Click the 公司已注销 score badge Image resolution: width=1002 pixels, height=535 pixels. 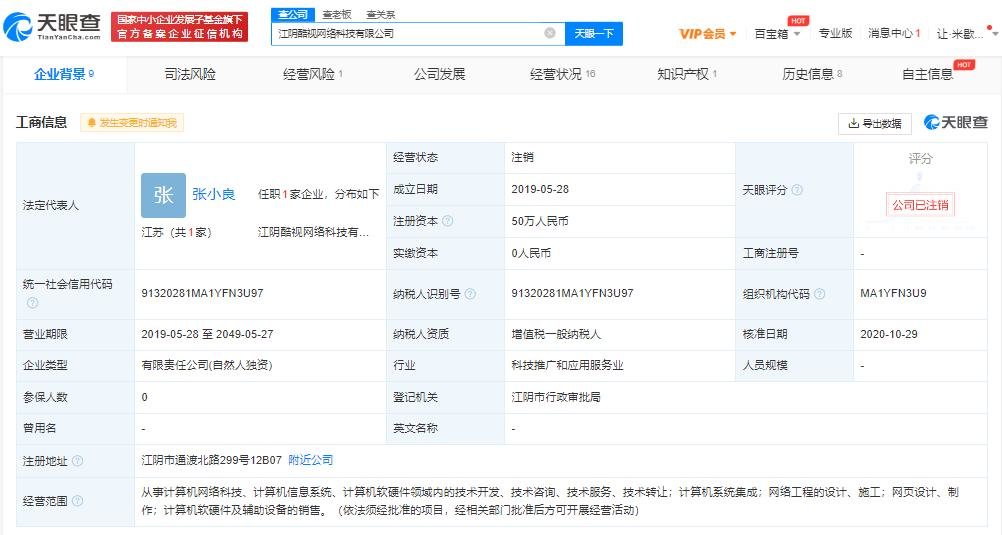click(x=920, y=205)
